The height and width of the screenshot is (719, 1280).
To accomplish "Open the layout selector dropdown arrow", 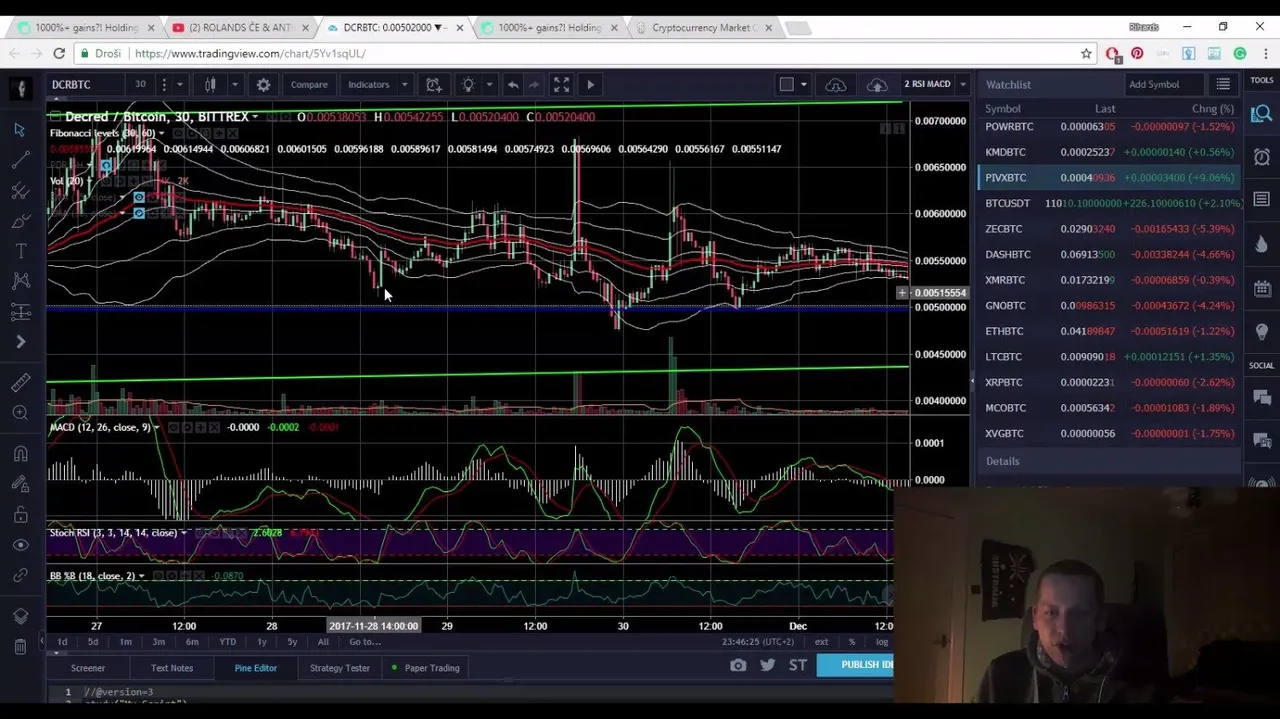I will (x=803, y=85).
